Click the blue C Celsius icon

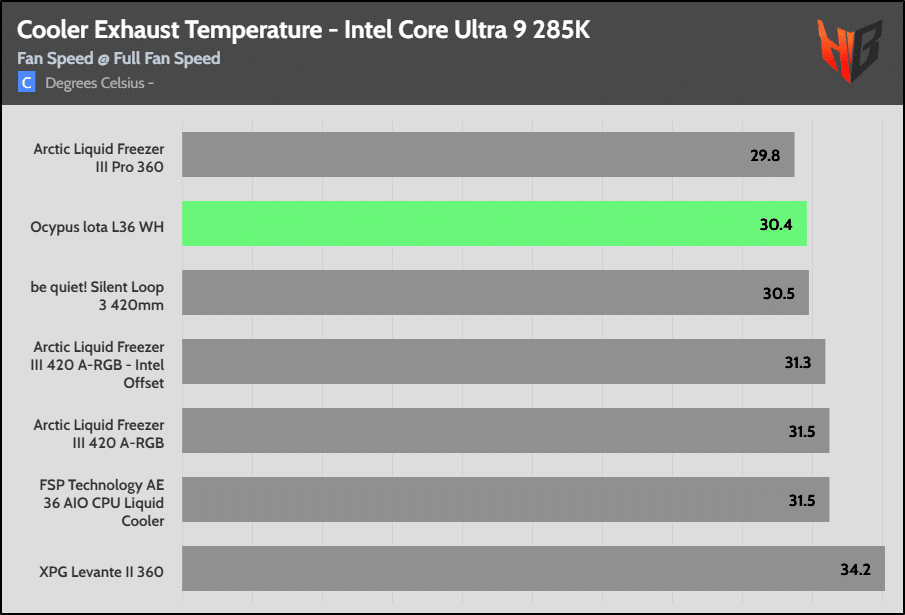click(26, 82)
